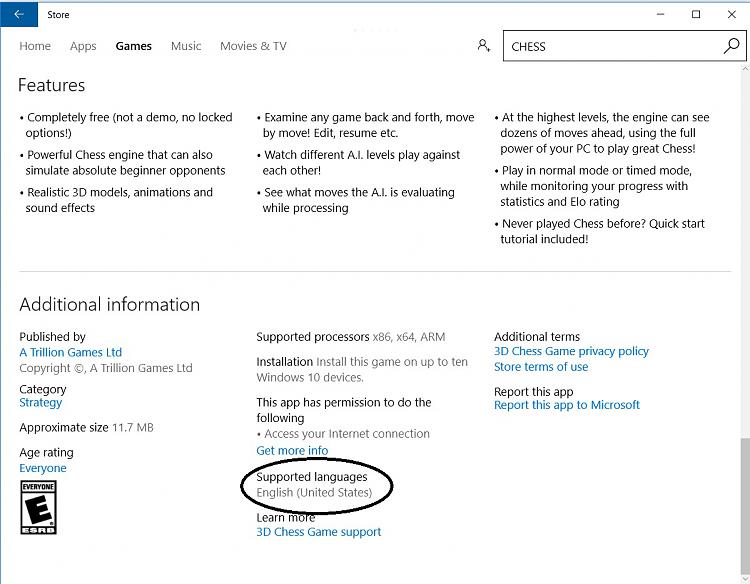Click the Get more info link
This screenshot has height=584, width=750.
(292, 451)
